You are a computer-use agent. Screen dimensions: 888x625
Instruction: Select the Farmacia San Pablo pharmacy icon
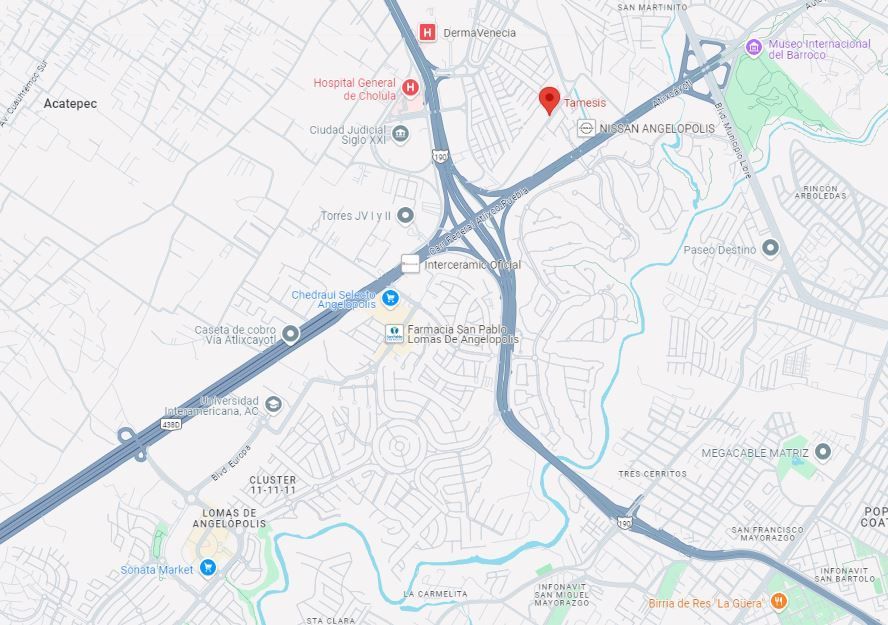click(x=394, y=333)
